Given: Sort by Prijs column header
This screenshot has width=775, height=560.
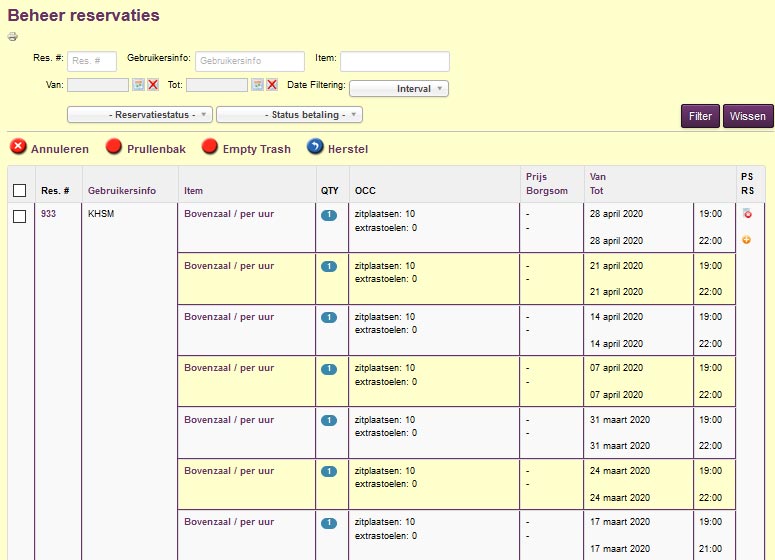Looking at the screenshot, I should pos(536,176).
